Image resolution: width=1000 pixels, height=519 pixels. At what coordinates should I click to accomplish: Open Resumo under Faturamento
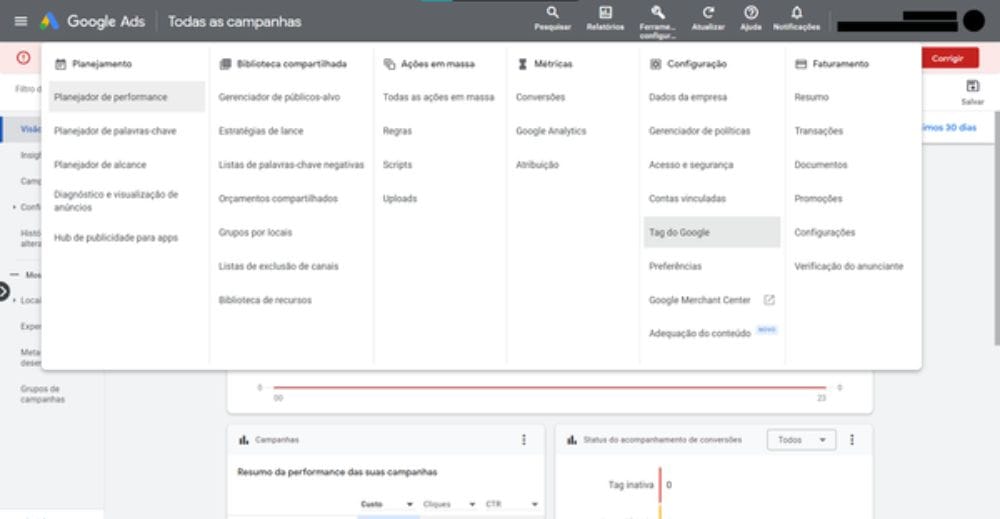tap(811, 97)
